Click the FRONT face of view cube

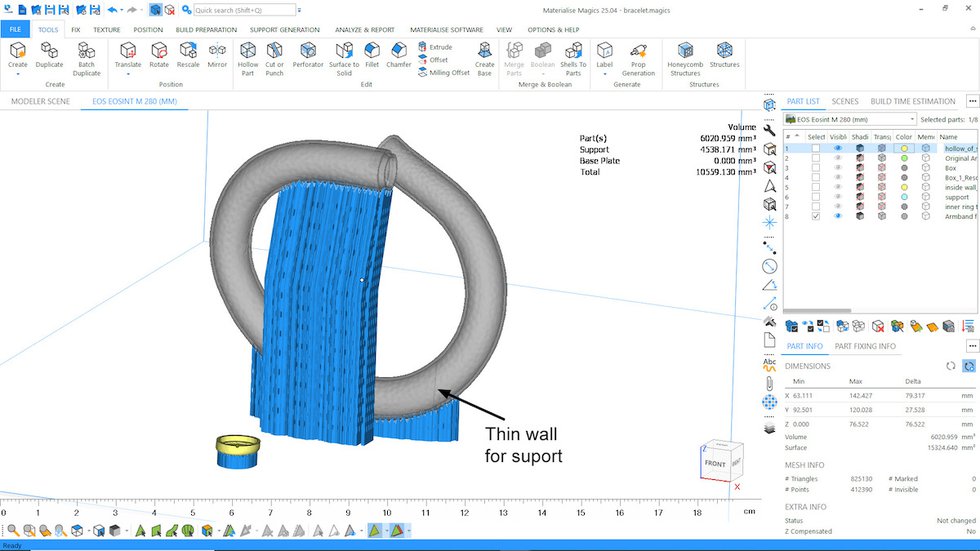[x=714, y=463]
